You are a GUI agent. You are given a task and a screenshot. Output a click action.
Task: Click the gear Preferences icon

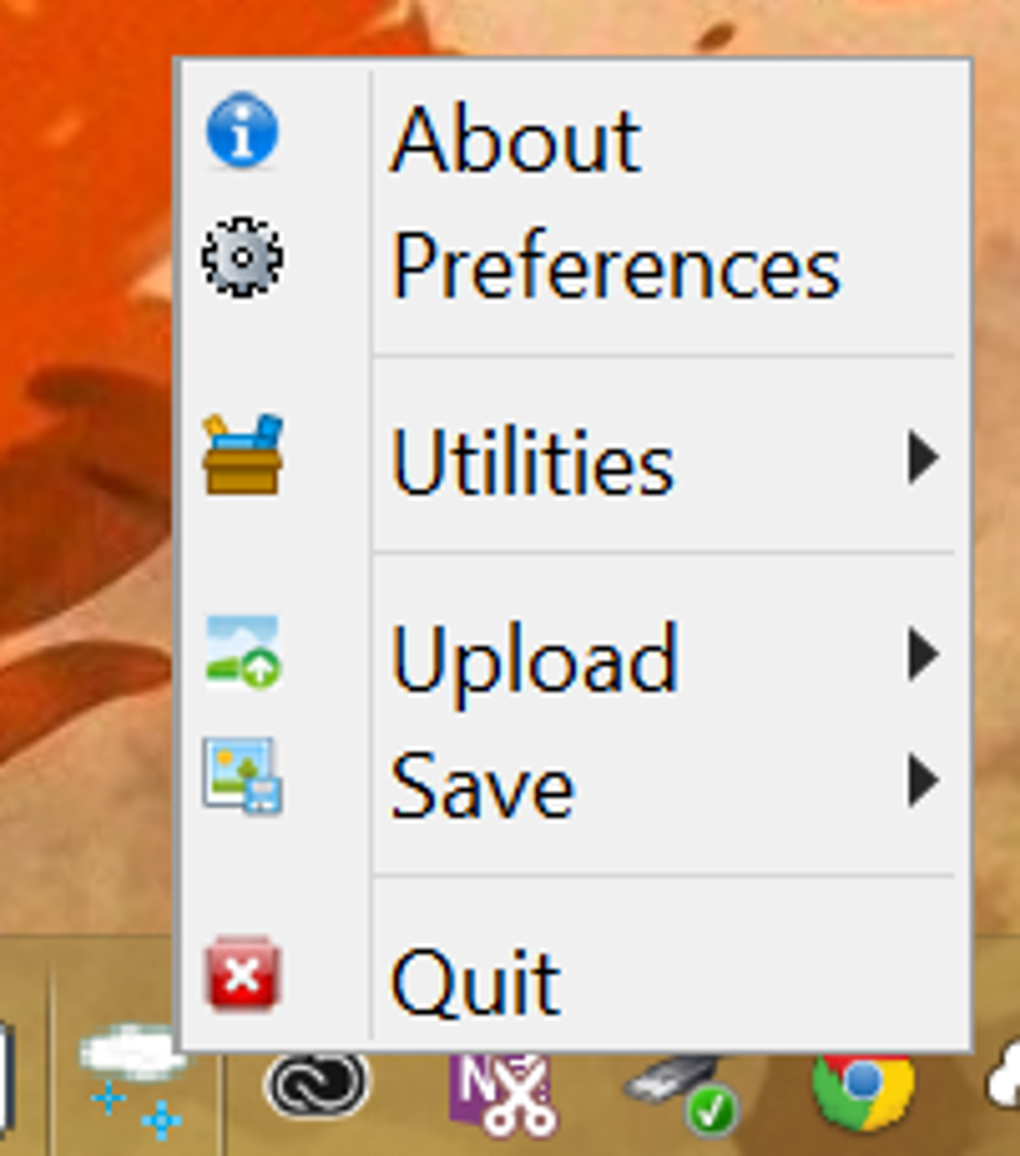click(x=242, y=257)
